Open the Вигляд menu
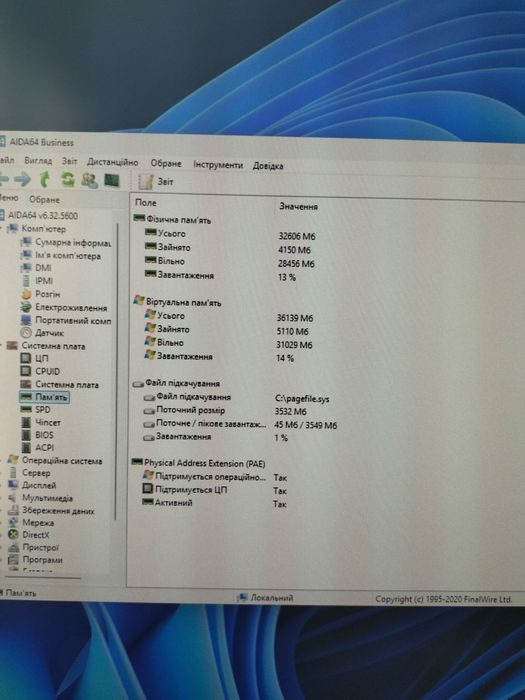This screenshot has width=525, height=700. pos(38,160)
